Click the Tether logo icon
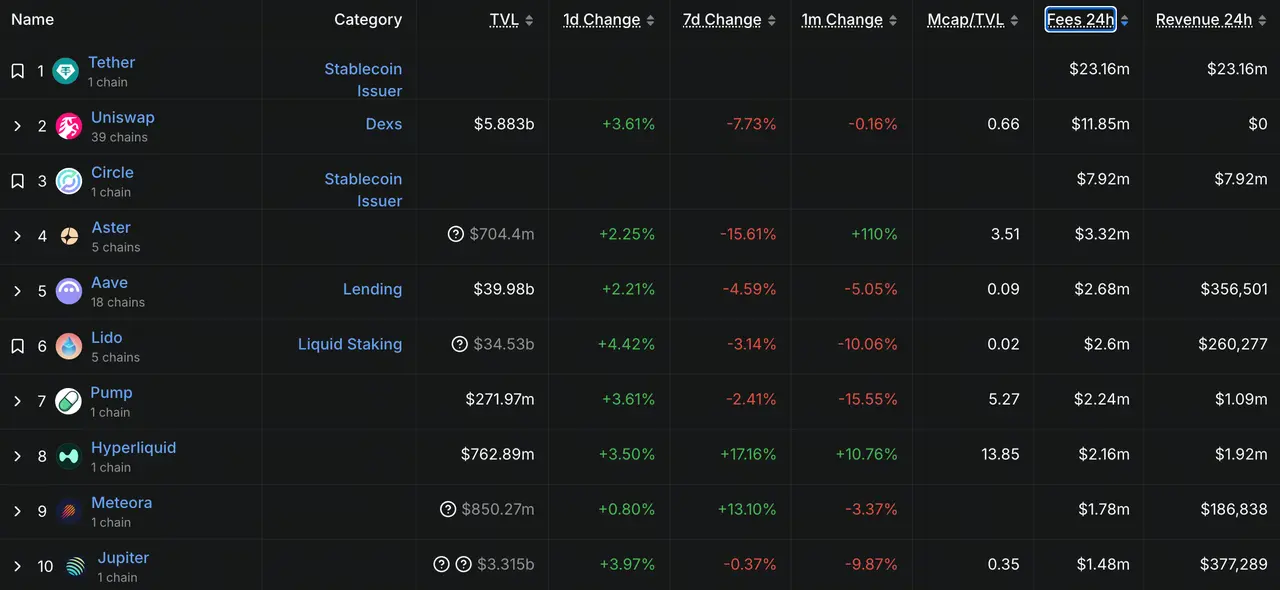Screen dimensions: 1280x590 pos(66,71)
